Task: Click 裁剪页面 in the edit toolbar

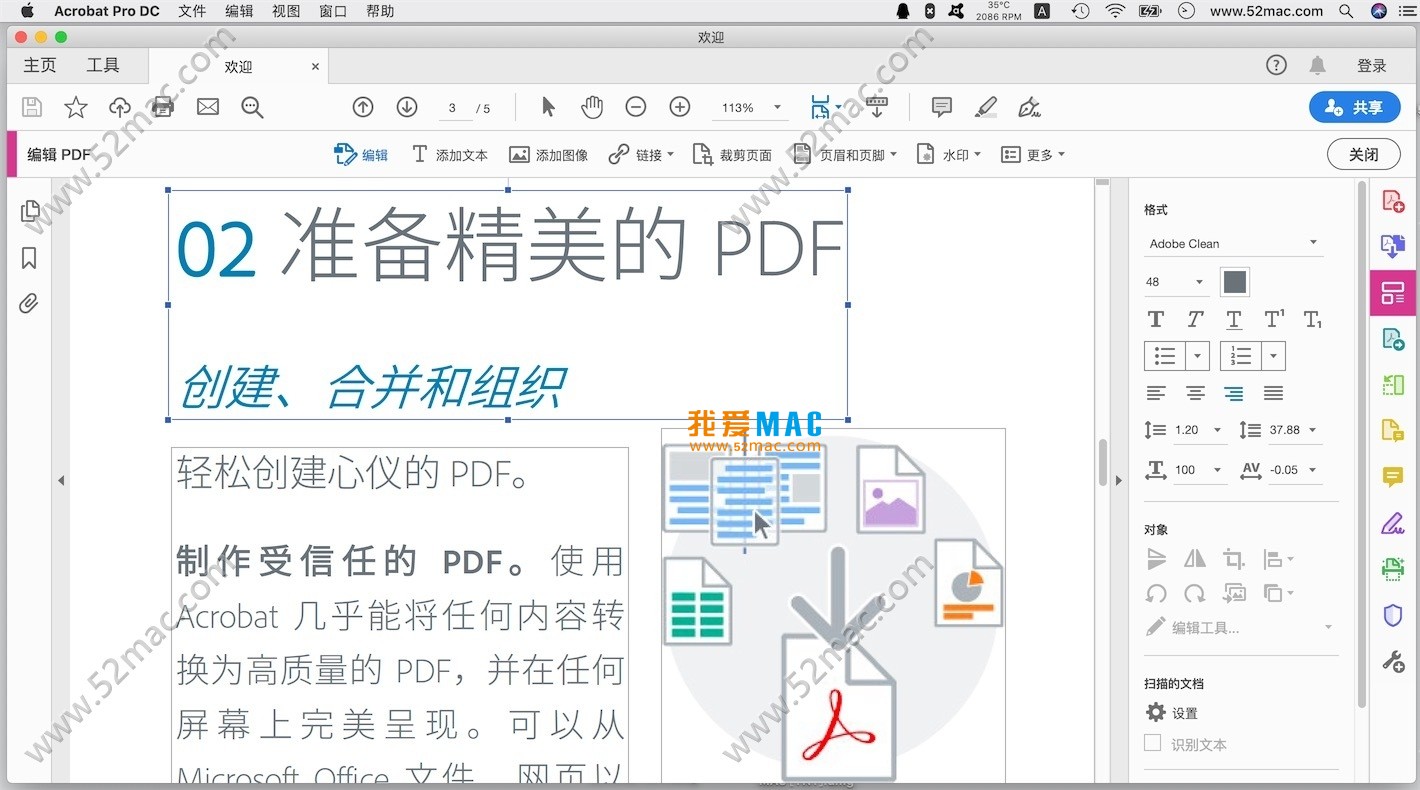Action: pyautogui.click(x=732, y=155)
